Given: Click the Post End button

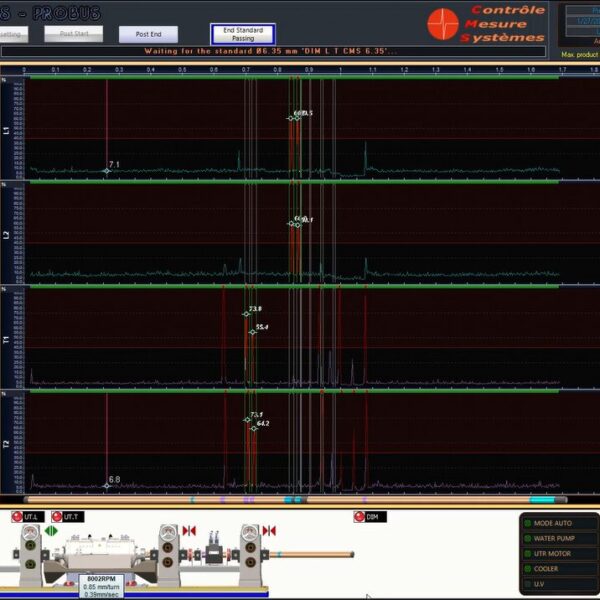Looking at the screenshot, I should (x=148, y=34).
